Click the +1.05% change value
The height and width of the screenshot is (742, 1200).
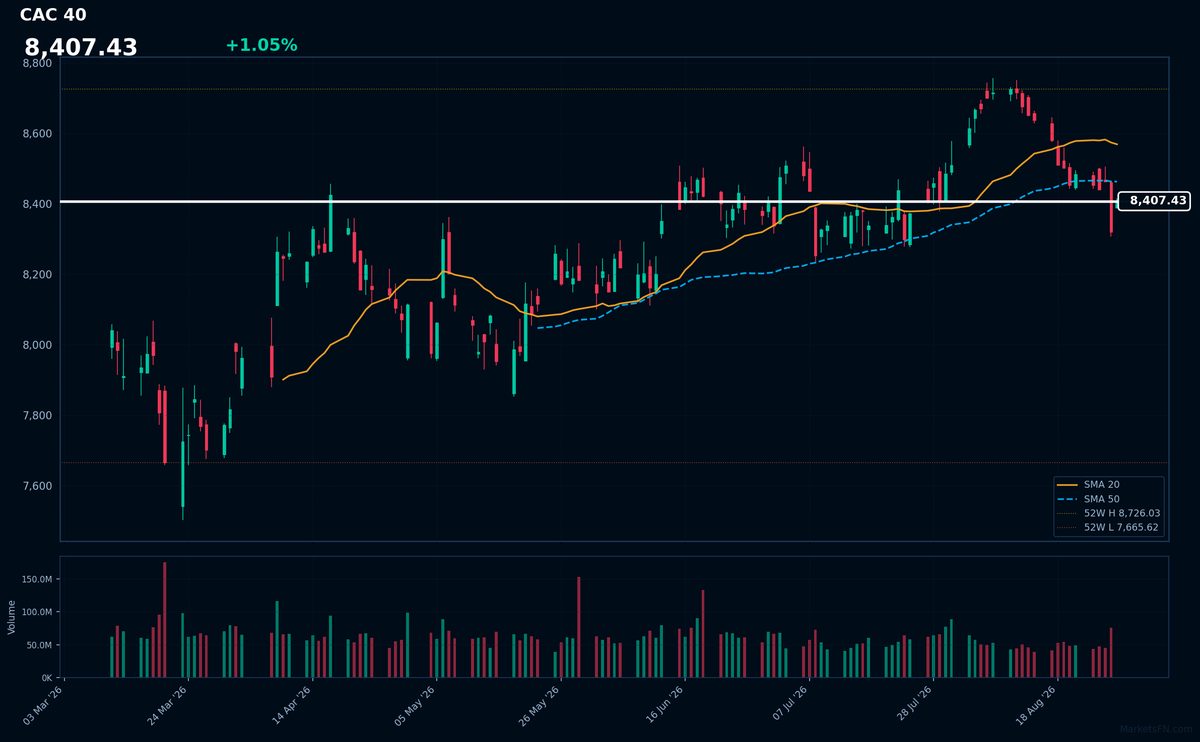261,45
